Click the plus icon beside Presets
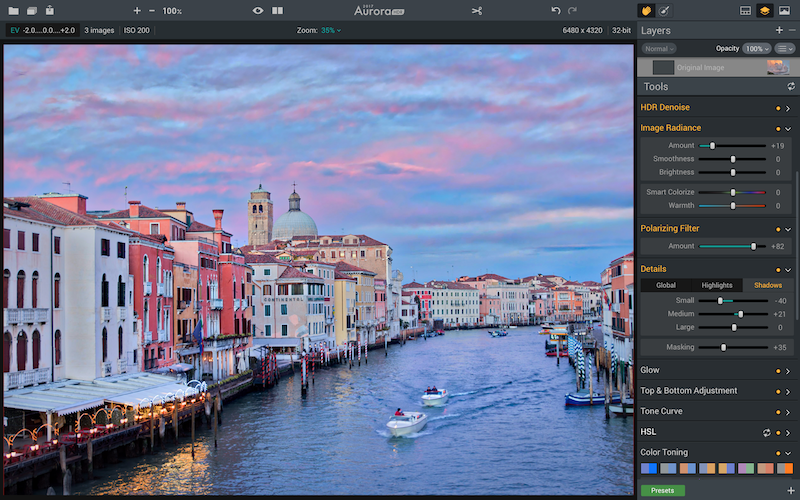 (790, 490)
